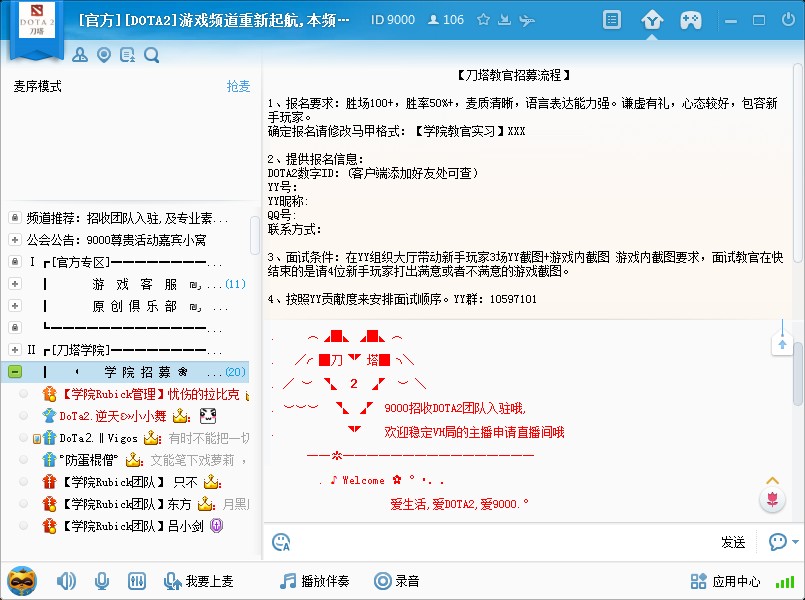Click phone icon beside DoTa2.‖Vigos
The width and height of the screenshot is (805, 600).
[x=36, y=438]
